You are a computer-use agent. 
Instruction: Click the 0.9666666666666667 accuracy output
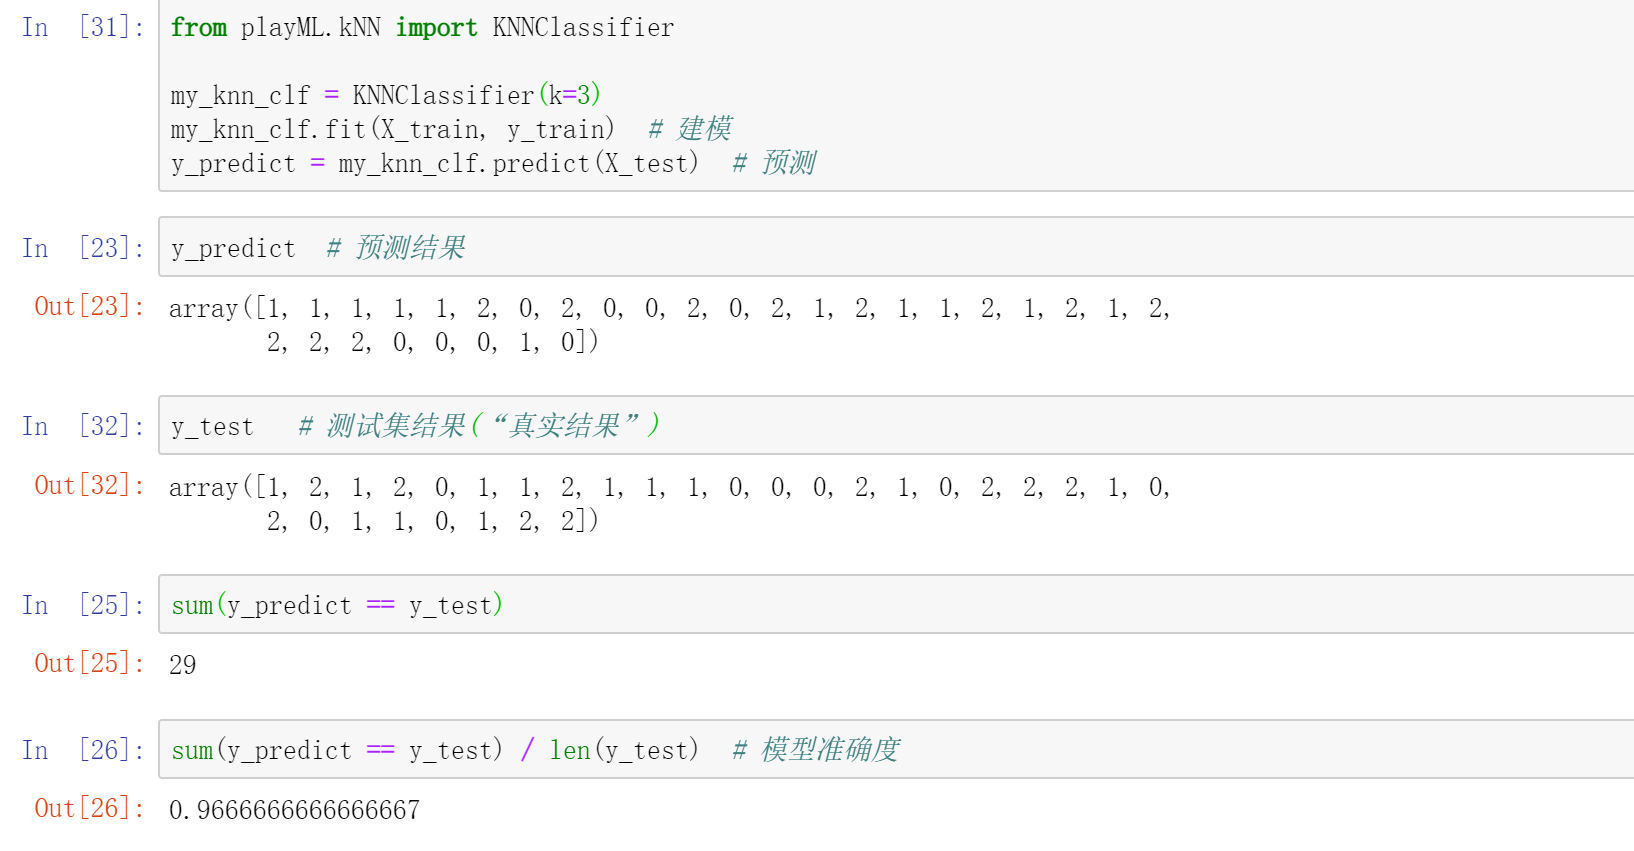click(294, 810)
